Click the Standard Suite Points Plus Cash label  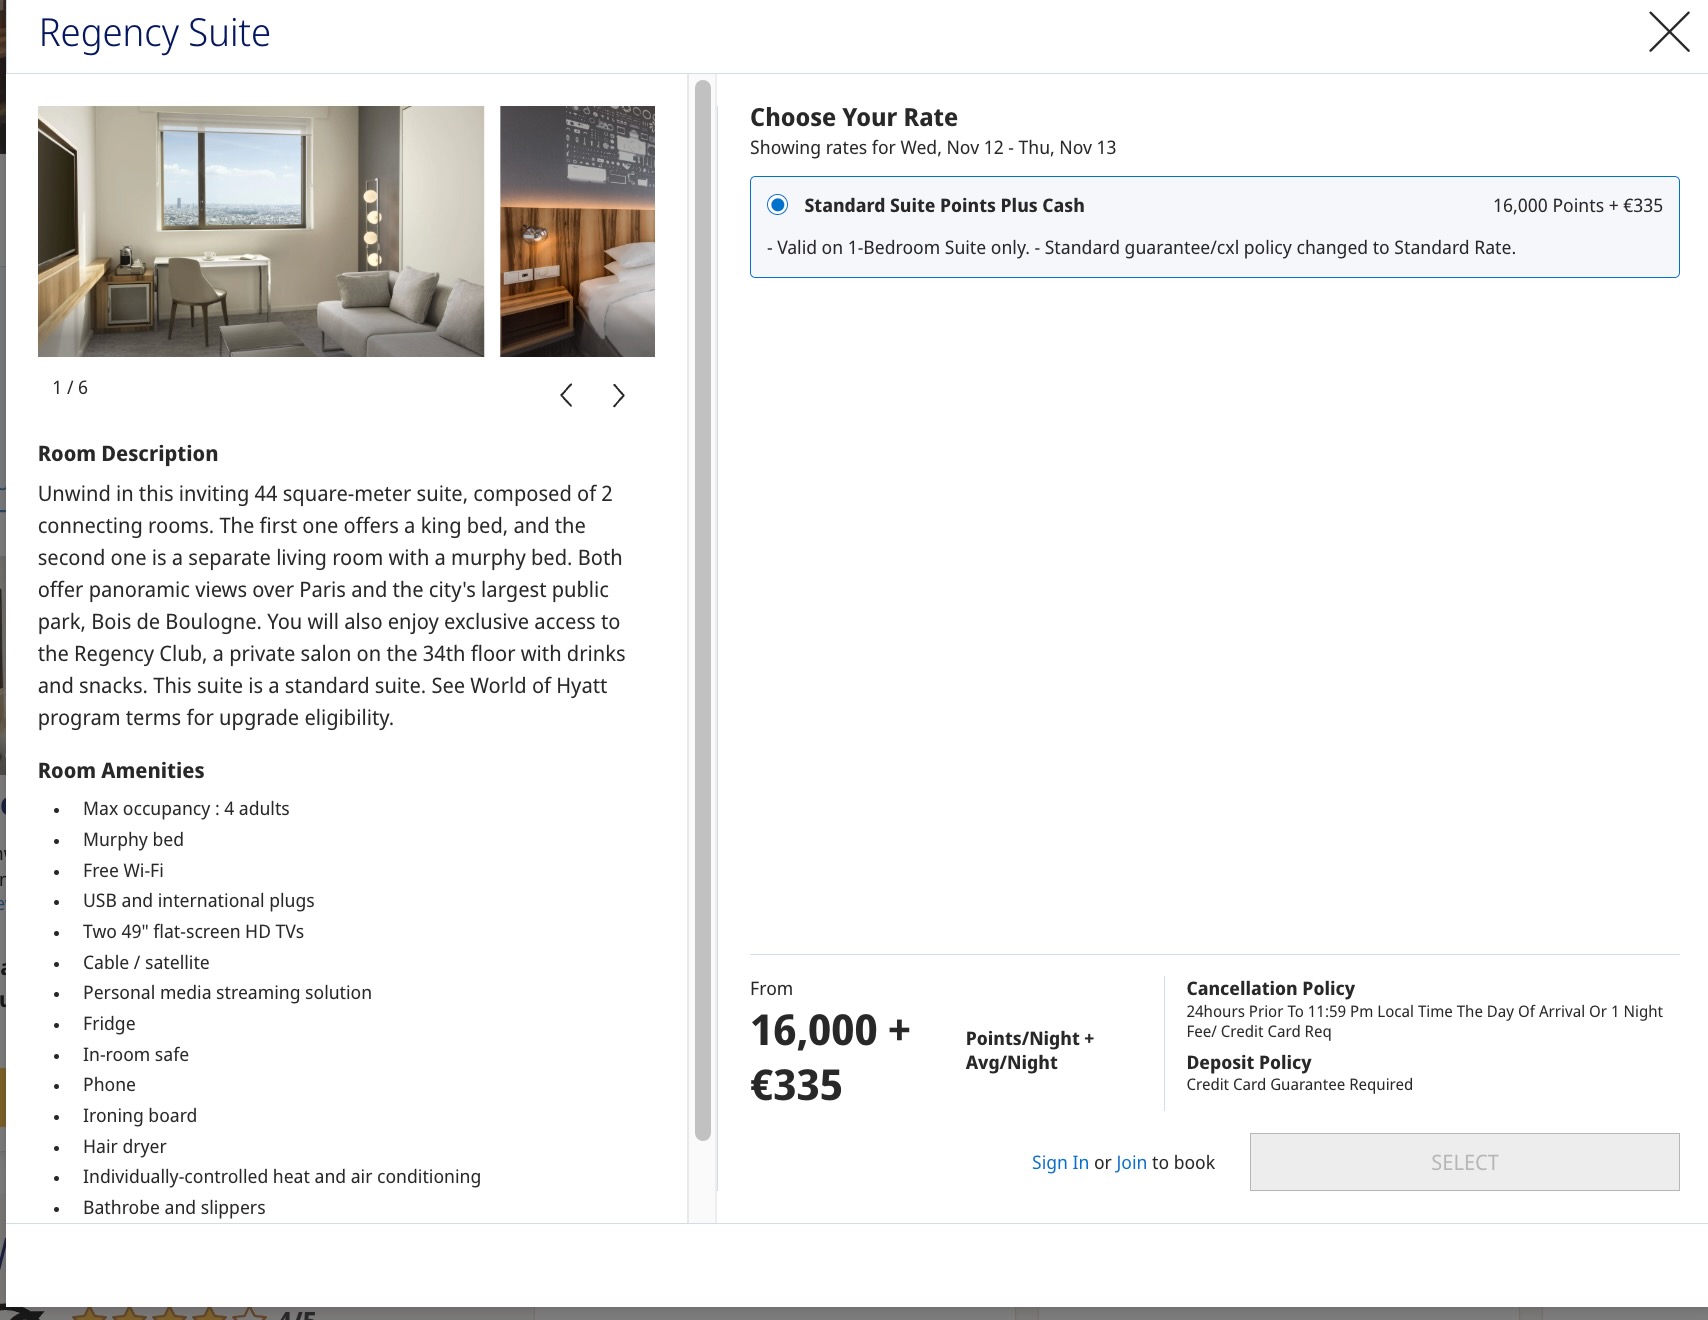943,205
